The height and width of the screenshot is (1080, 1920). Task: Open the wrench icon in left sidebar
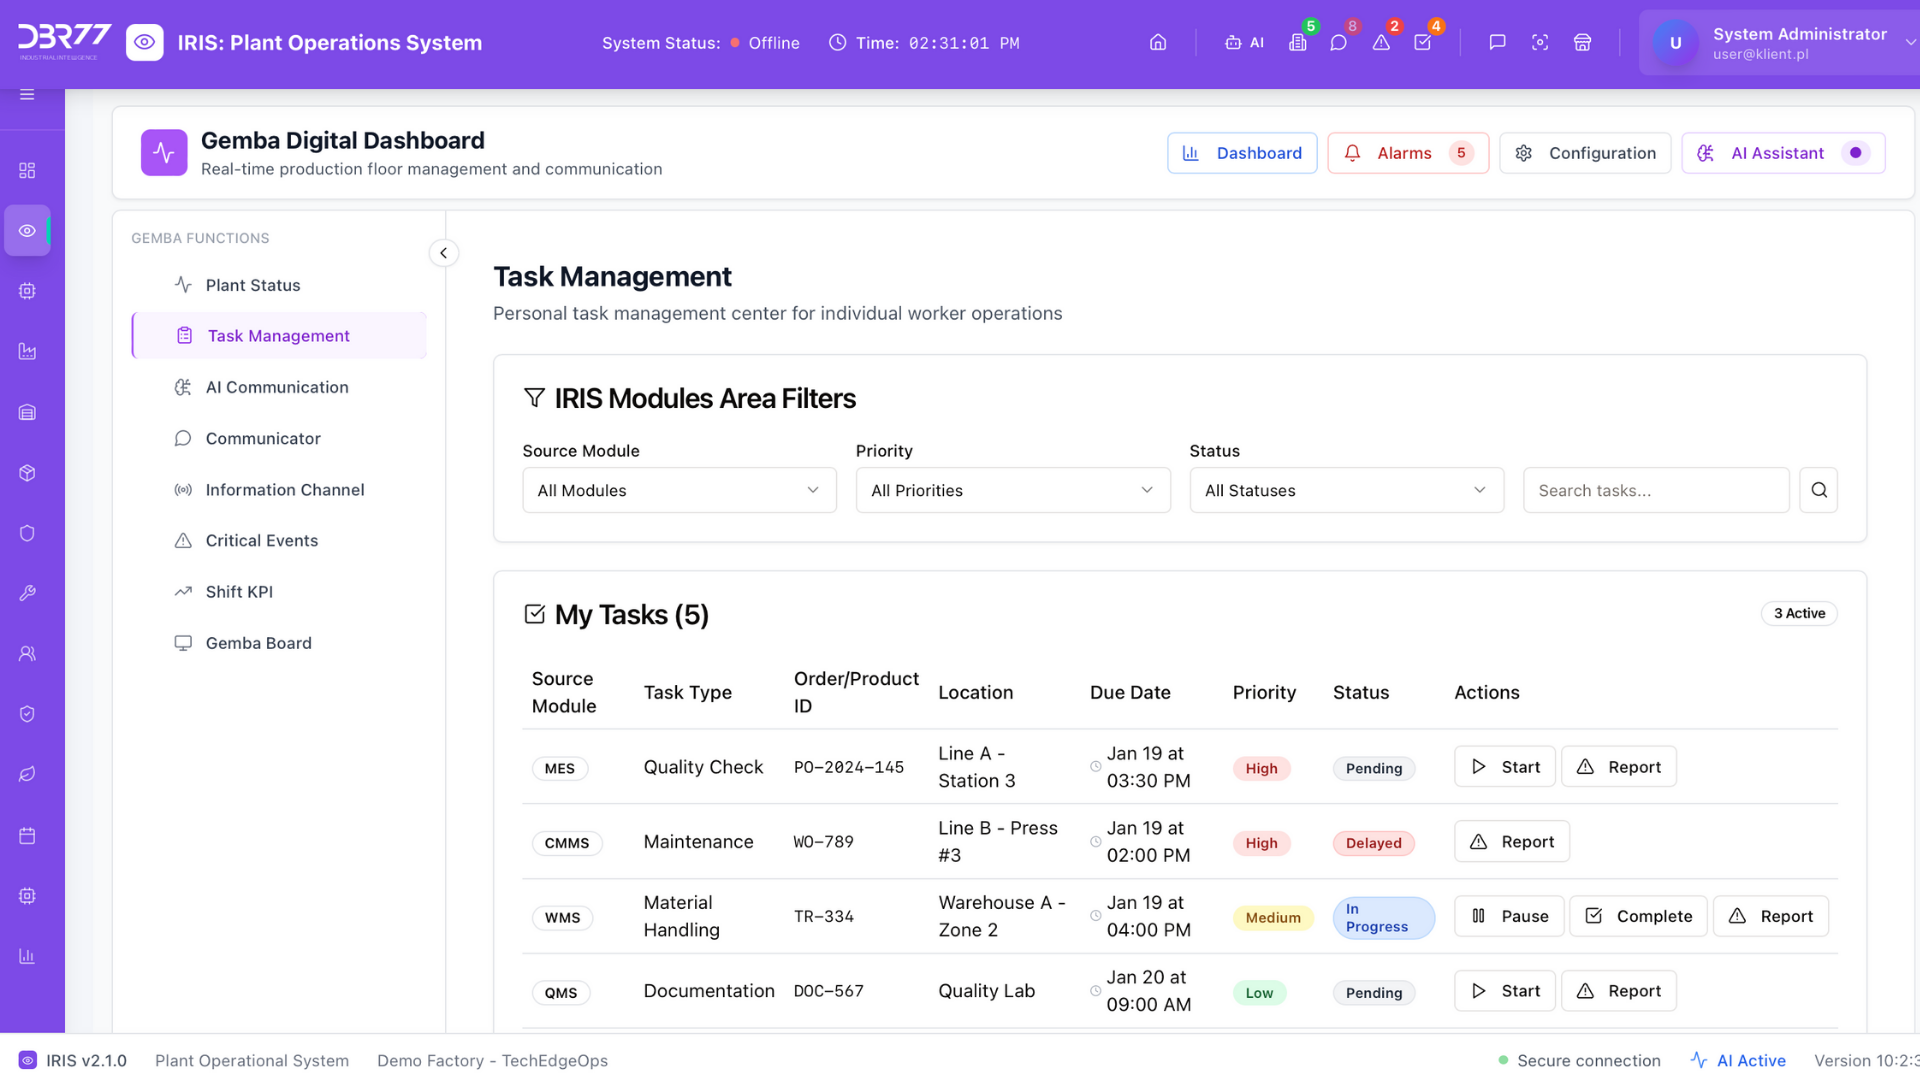click(27, 593)
